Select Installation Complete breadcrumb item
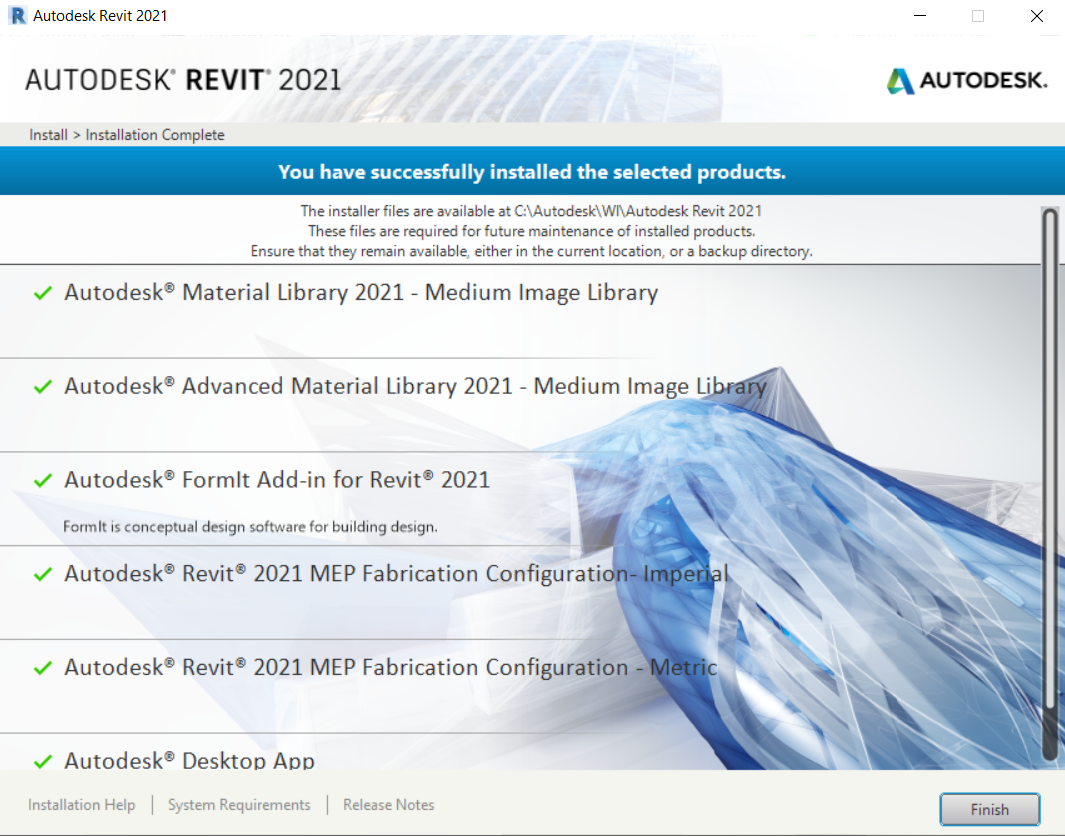 [154, 134]
